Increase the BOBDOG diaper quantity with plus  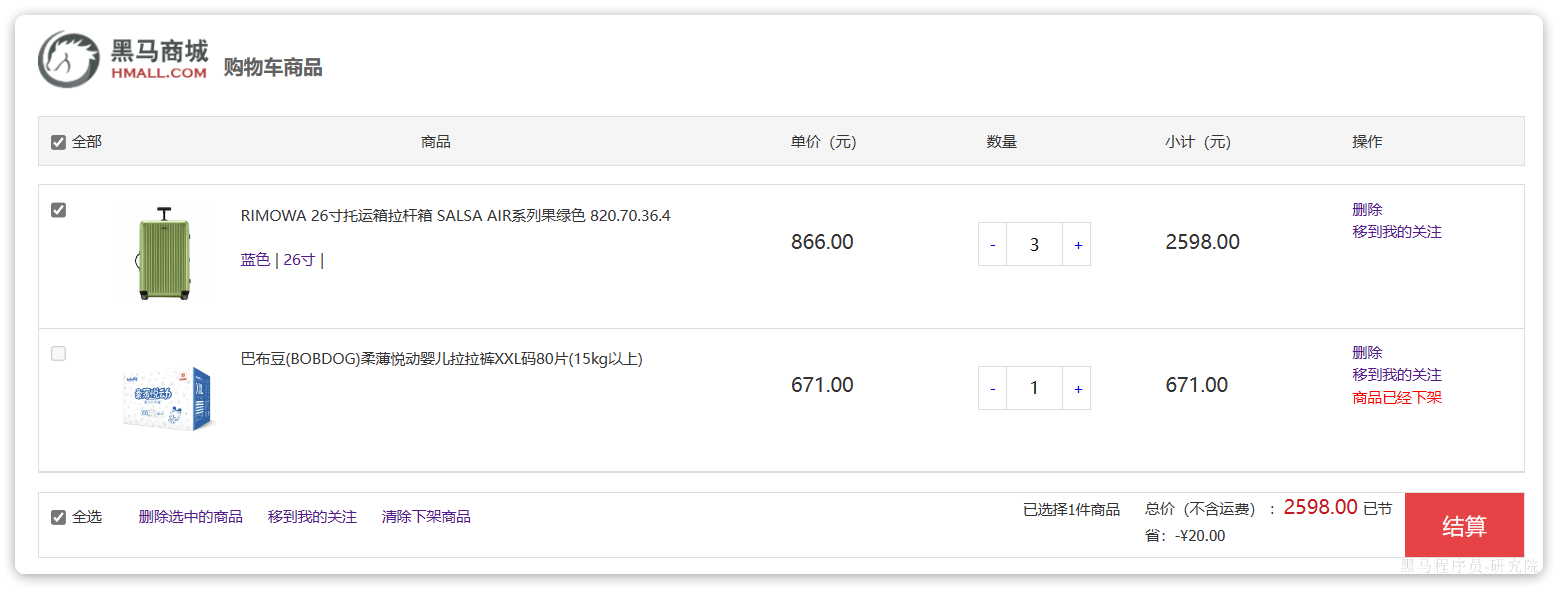click(x=1077, y=388)
